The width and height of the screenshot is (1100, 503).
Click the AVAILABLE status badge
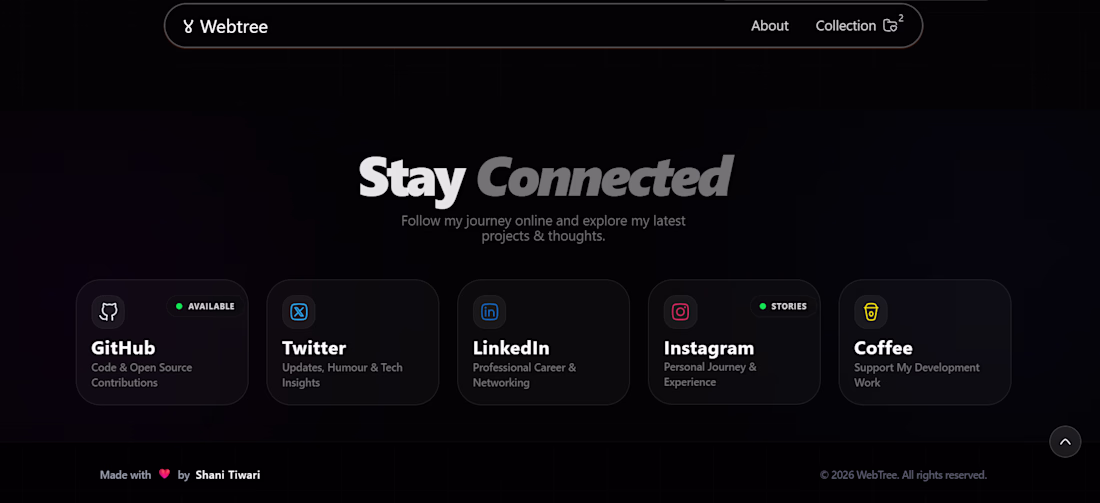tap(205, 306)
